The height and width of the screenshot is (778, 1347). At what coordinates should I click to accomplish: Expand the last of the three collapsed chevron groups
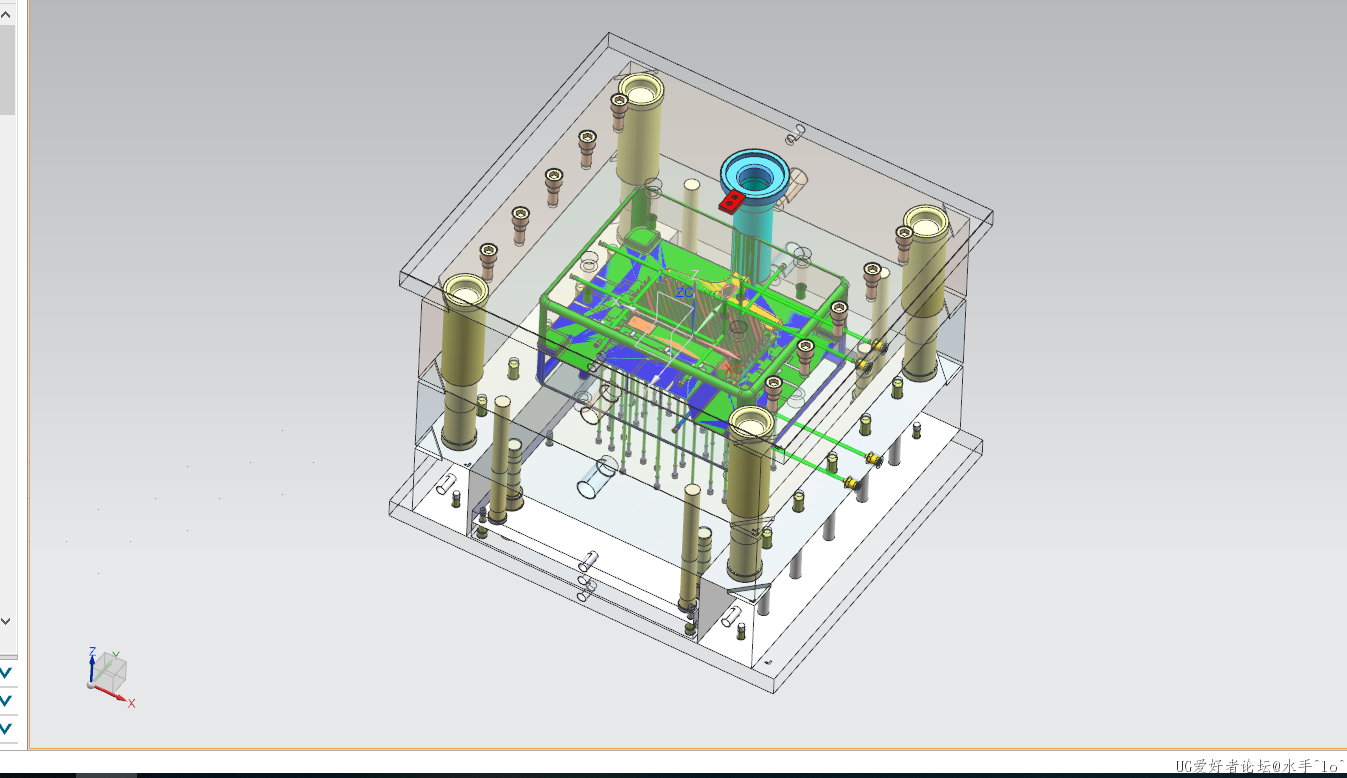(x=6, y=729)
